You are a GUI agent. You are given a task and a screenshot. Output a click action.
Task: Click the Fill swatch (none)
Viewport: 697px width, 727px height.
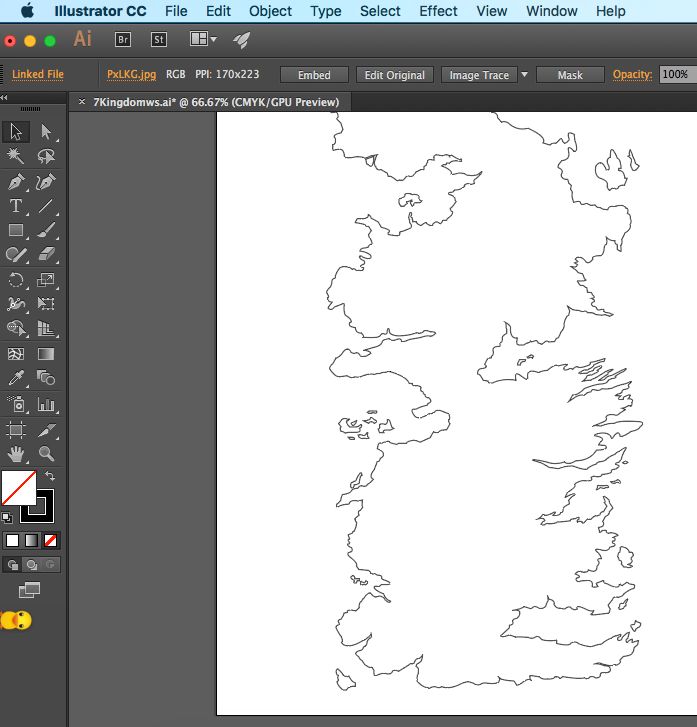(x=19, y=488)
